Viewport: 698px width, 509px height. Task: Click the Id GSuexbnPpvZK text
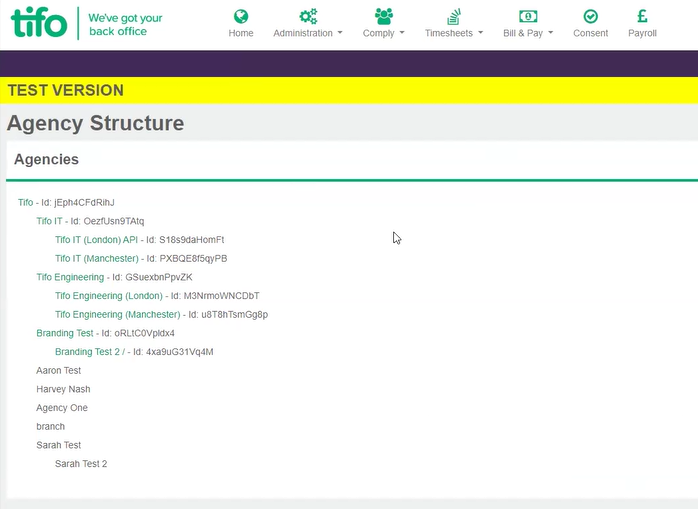152,277
